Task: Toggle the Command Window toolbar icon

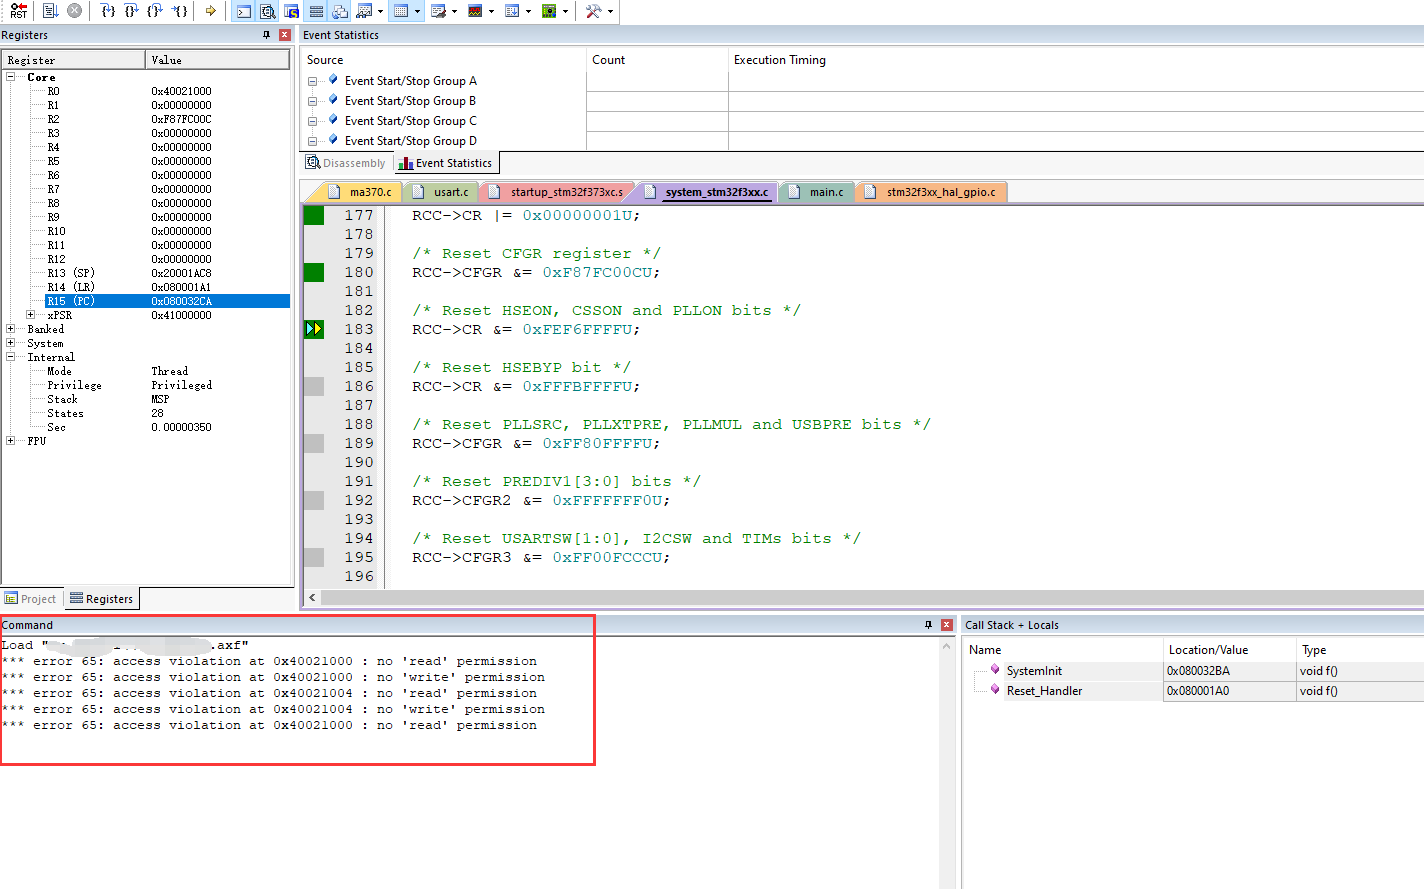Action: coord(243,11)
